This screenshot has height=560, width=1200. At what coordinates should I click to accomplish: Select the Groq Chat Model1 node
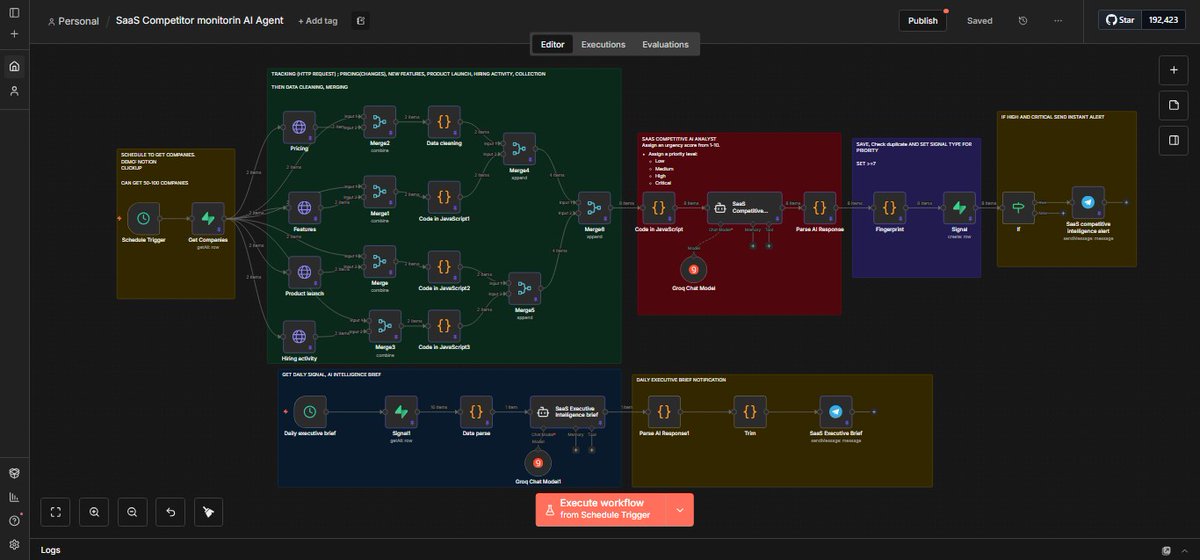537,462
